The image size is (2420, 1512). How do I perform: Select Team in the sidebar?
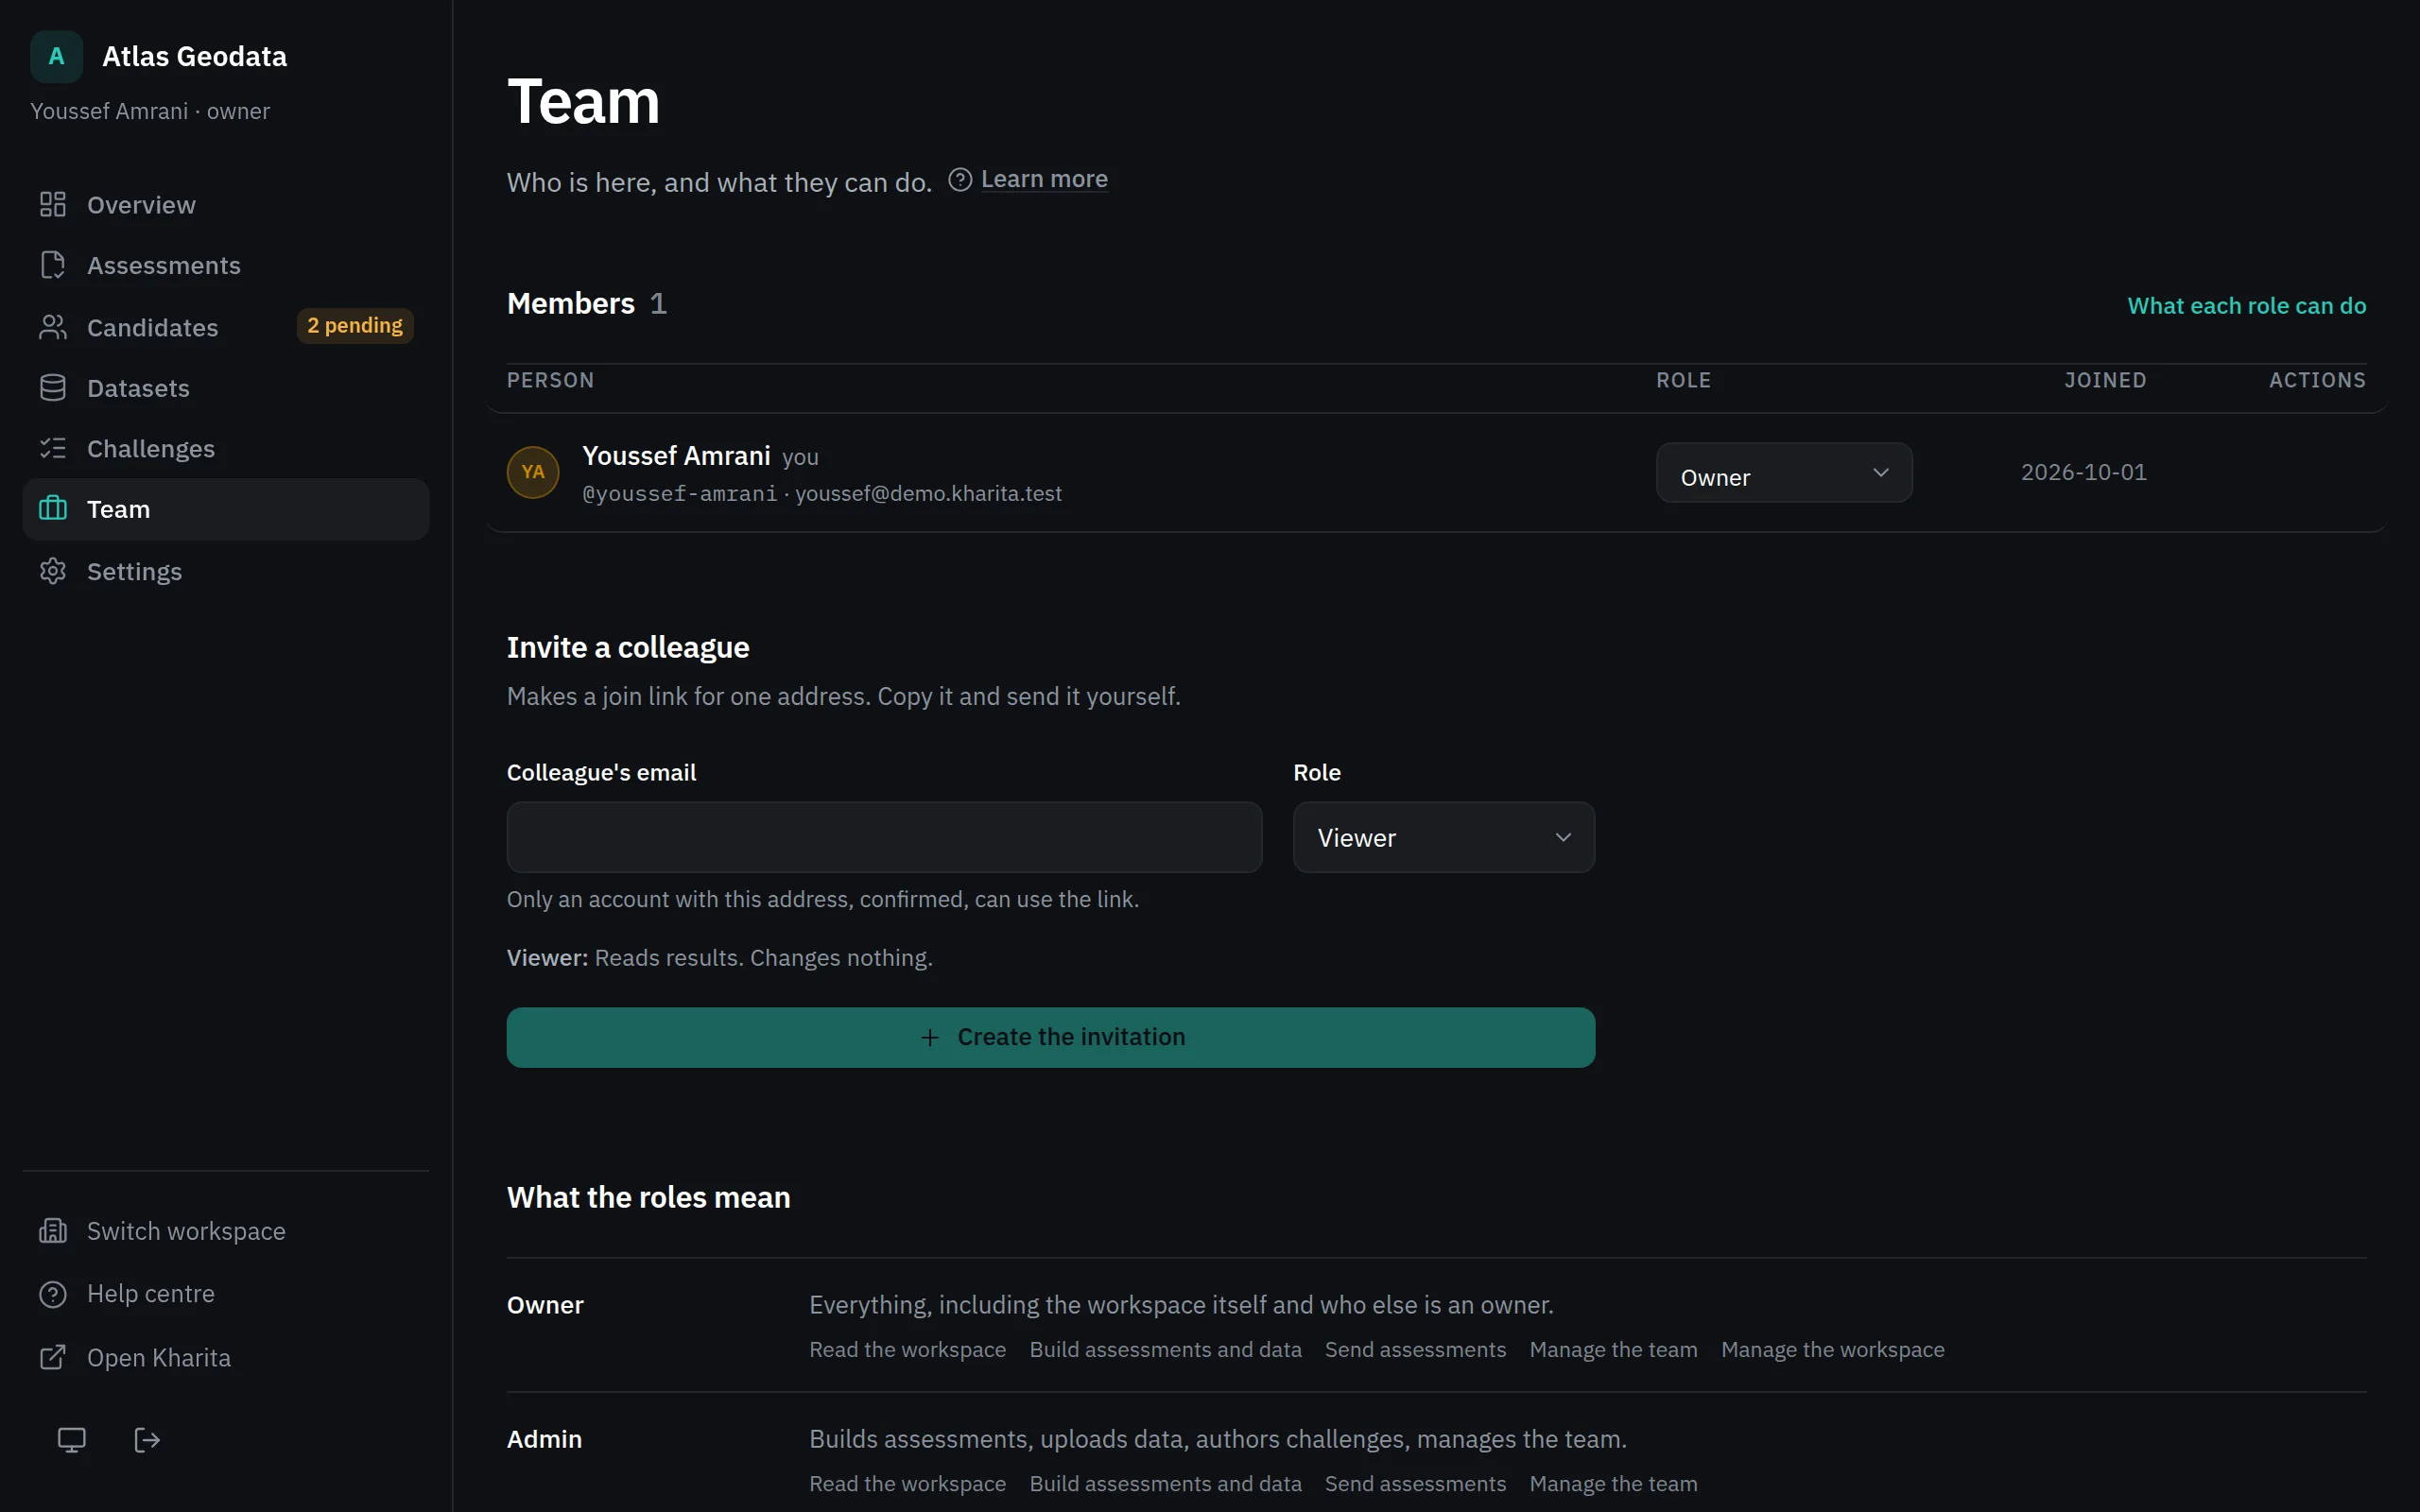226,509
